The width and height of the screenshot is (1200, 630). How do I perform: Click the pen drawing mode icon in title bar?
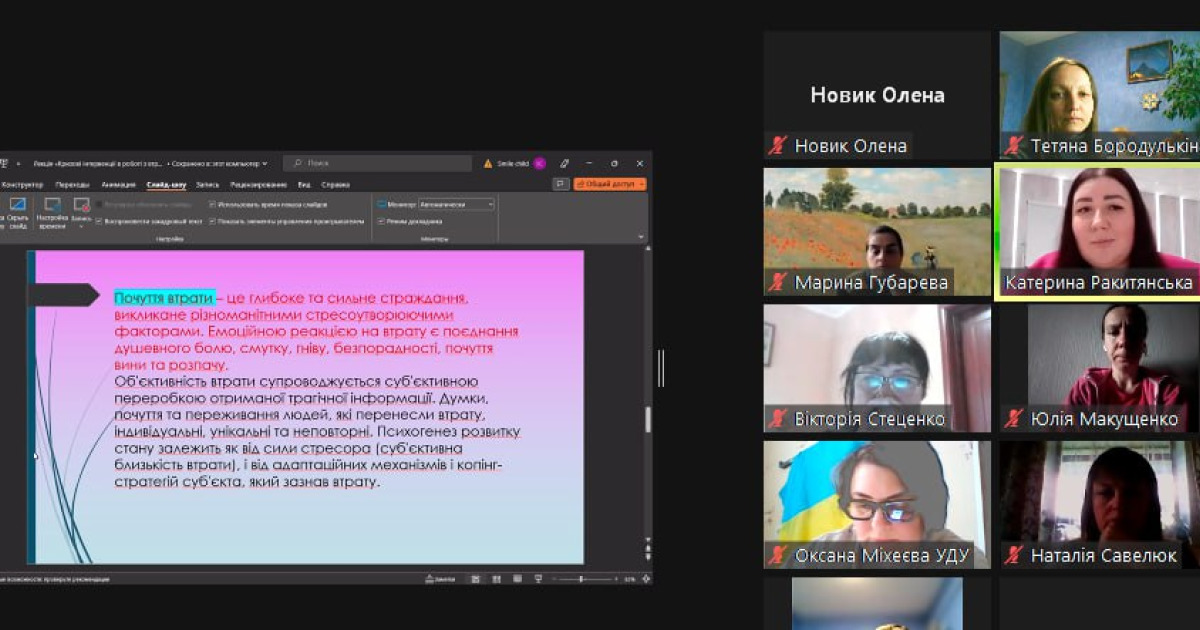564,163
